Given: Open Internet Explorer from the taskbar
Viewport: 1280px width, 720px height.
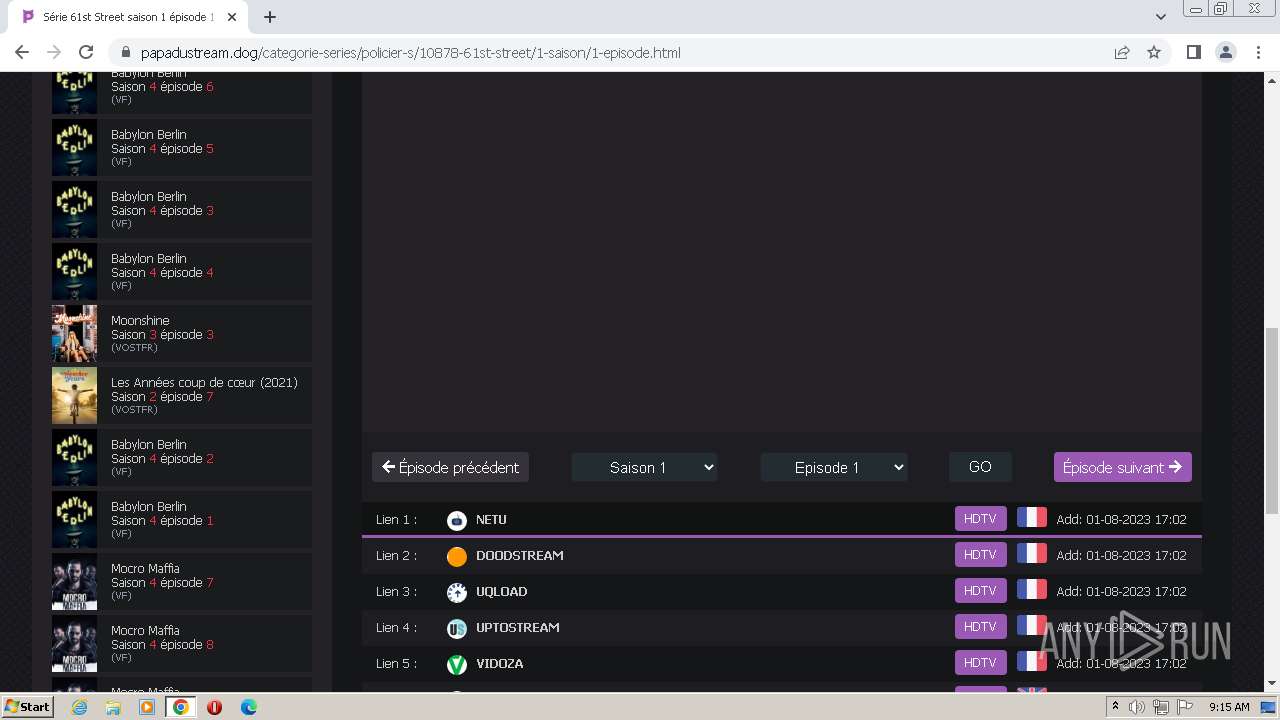Looking at the screenshot, I should (x=79, y=707).
